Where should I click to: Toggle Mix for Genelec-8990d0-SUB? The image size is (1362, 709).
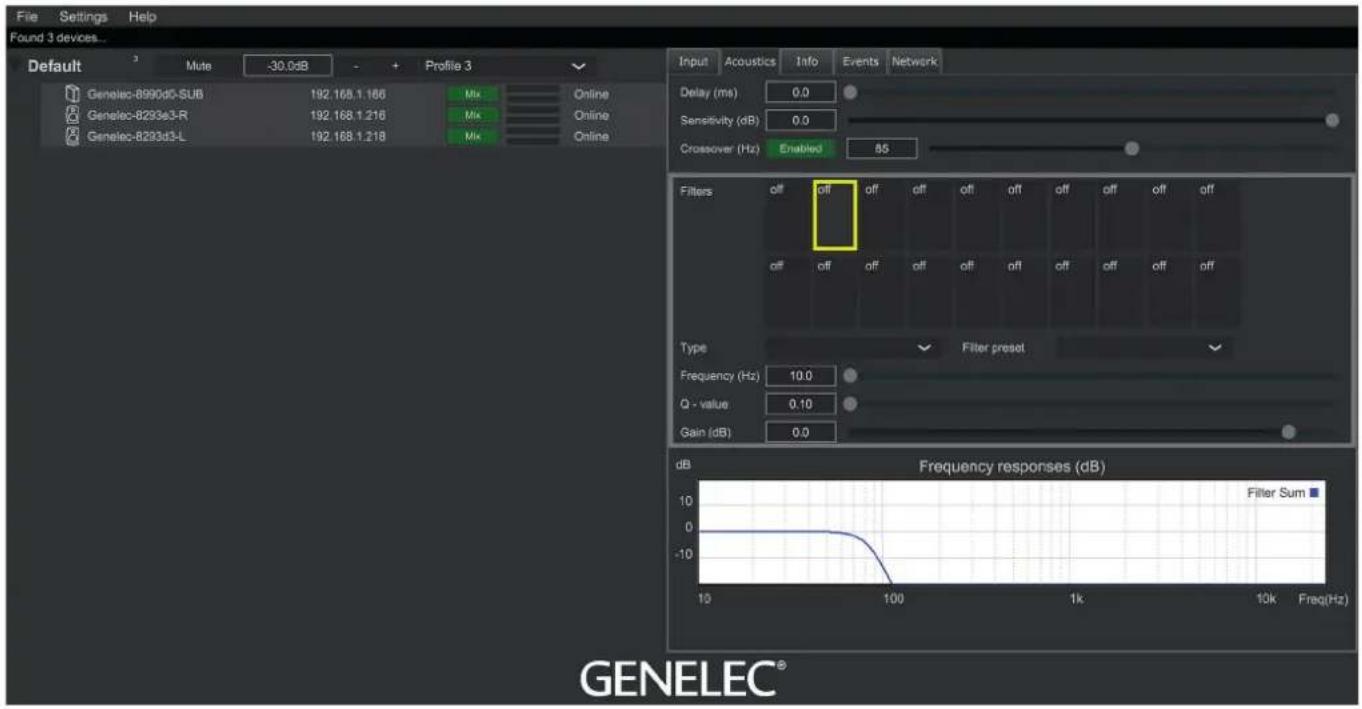click(x=473, y=94)
